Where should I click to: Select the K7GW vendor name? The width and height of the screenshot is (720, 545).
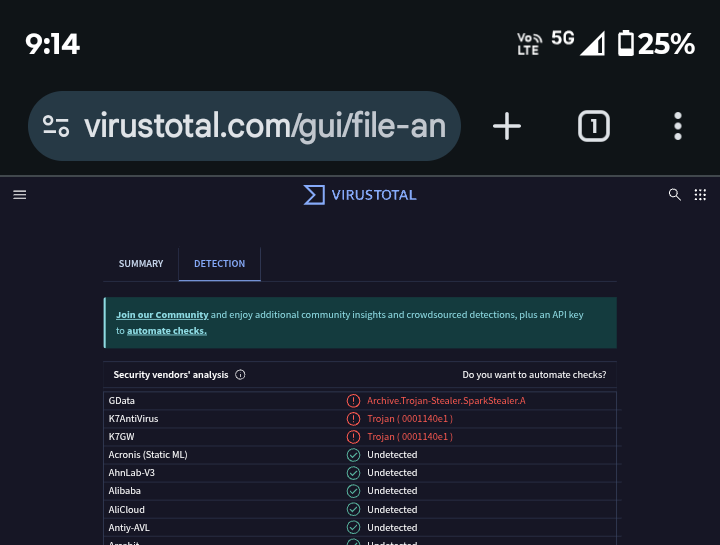pyautogui.click(x=121, y=437)
